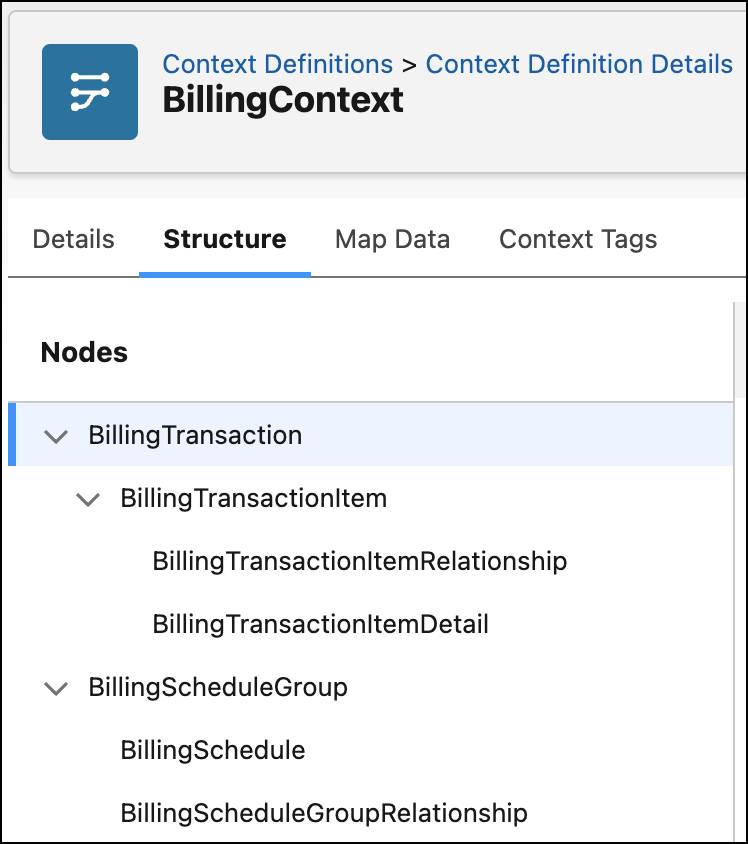Stay on the Structure tab

pyautogui.click(x=224, y=239)
